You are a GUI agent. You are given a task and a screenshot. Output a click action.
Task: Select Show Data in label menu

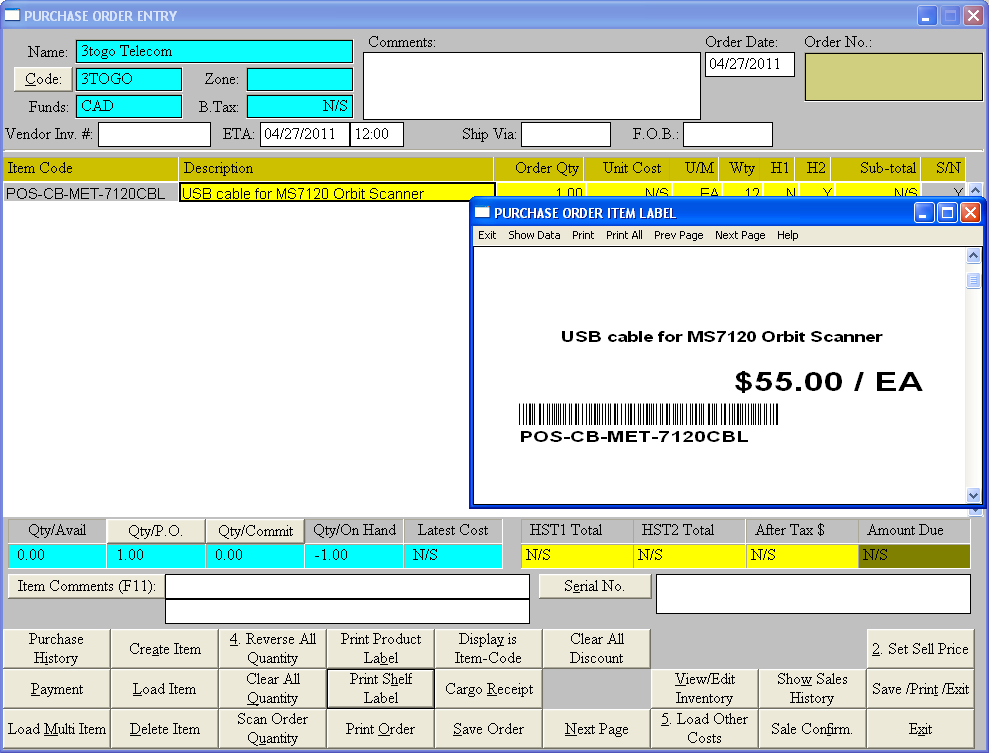(534, 235)
